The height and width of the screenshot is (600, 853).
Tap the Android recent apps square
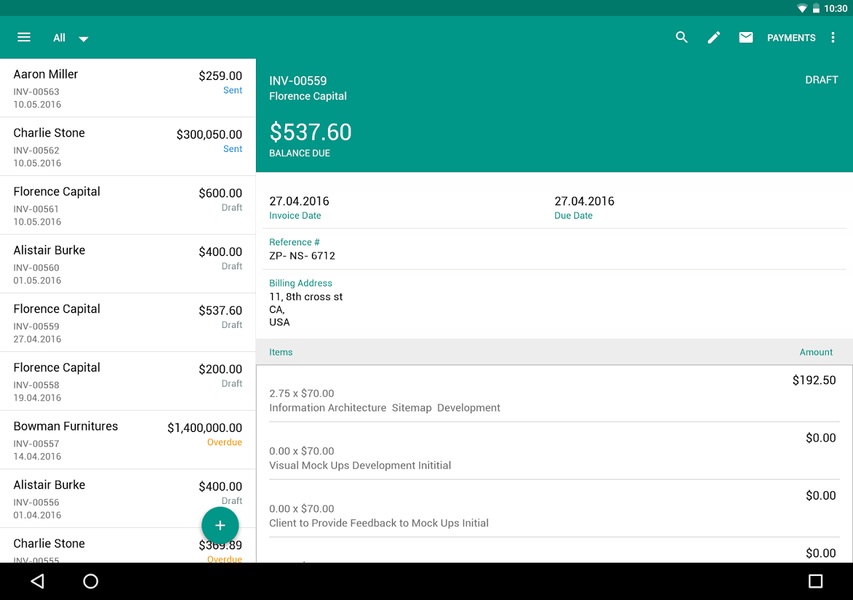pyautogui.click(x=815, y=581)
